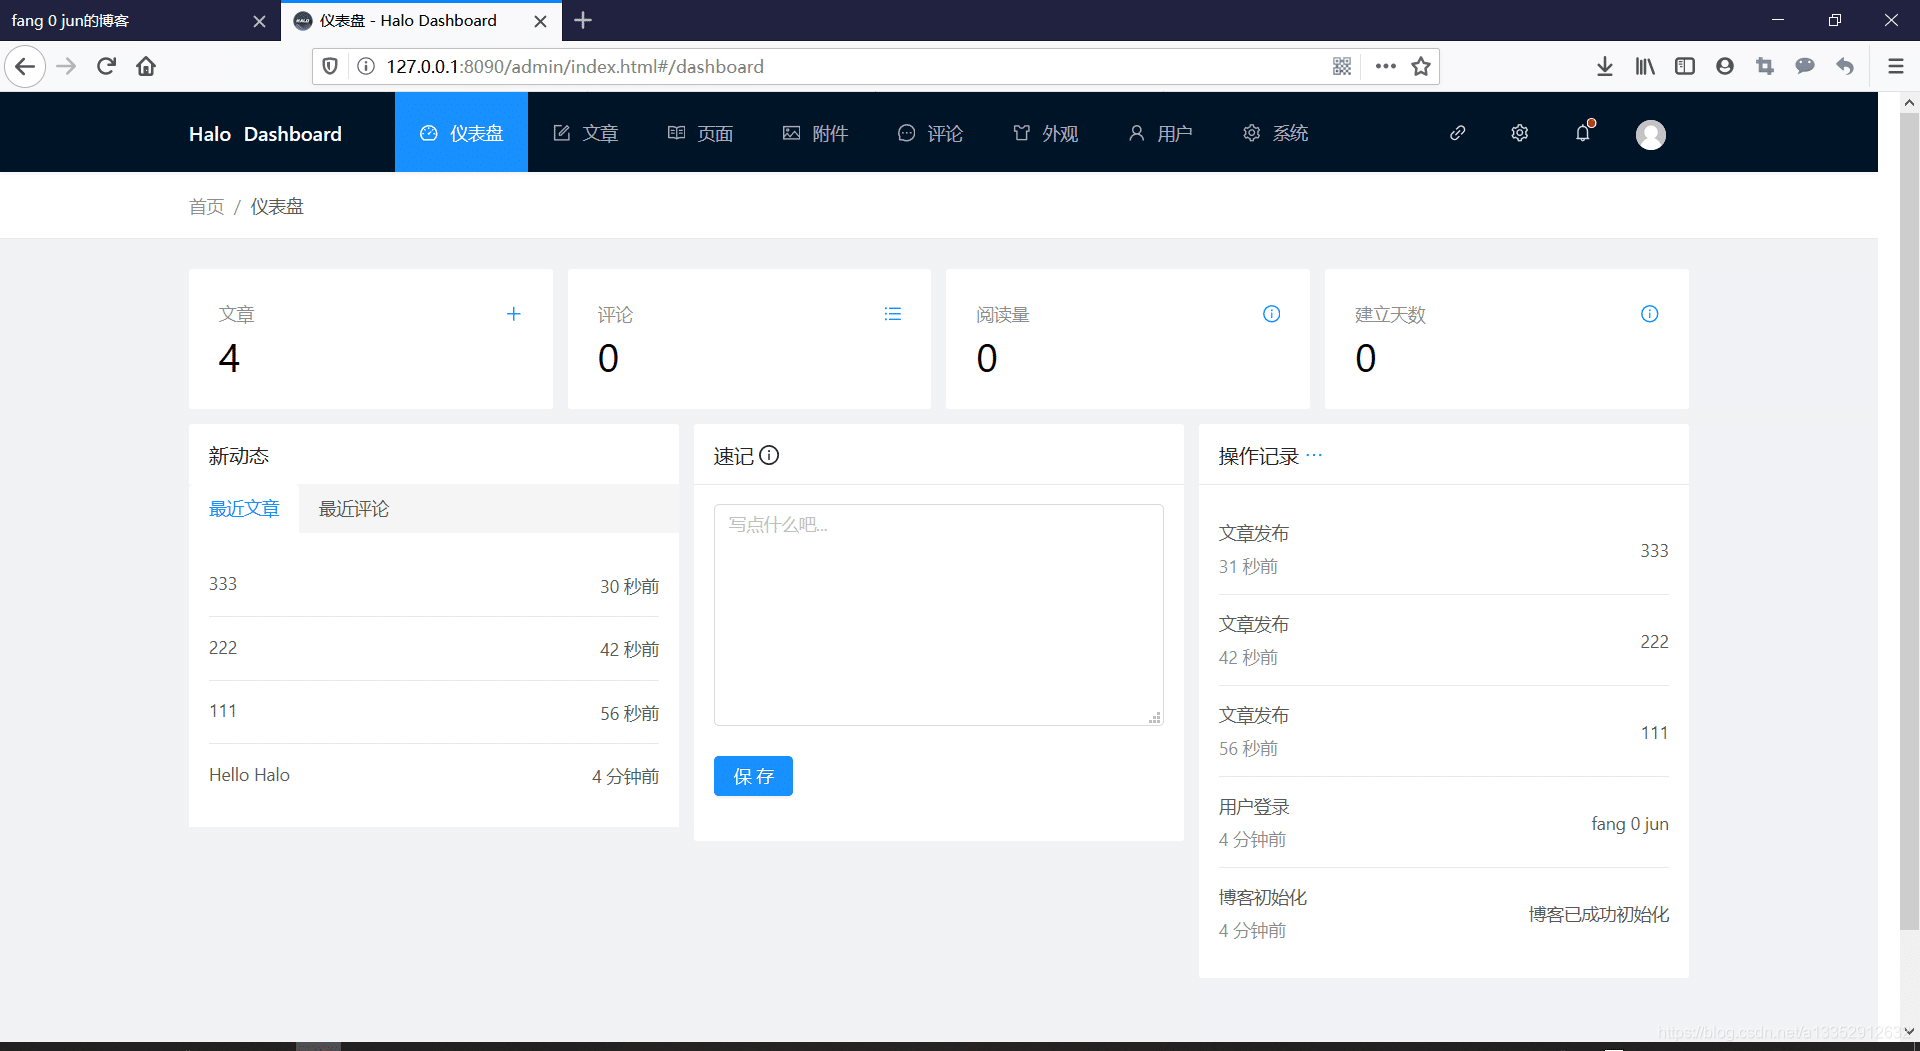Open the 附件 navigation item
Viewport: 1920px width, 1051px height.
click(x=815, y=133)
